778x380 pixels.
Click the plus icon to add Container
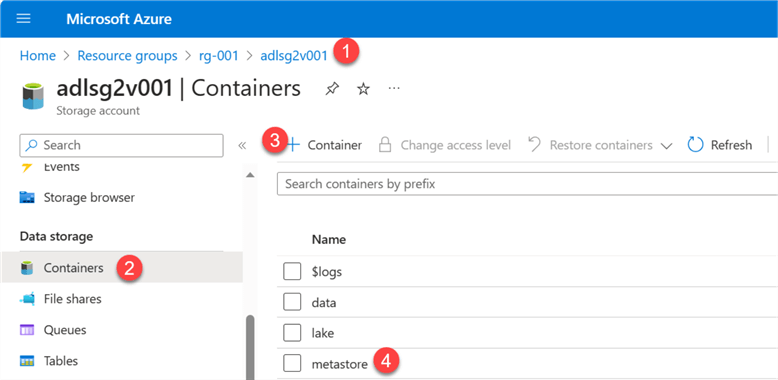[x=294, y=145]
